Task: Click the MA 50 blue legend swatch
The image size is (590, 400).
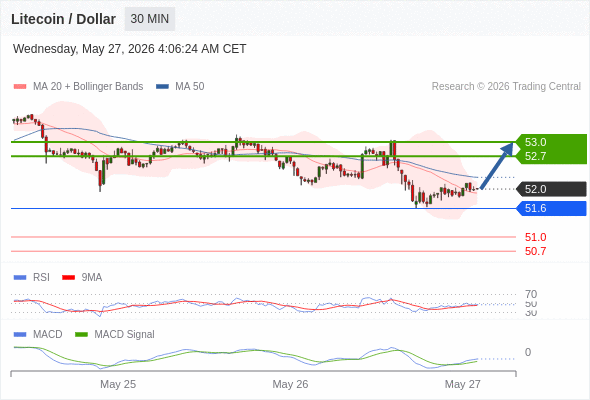Action: point(162,87)
